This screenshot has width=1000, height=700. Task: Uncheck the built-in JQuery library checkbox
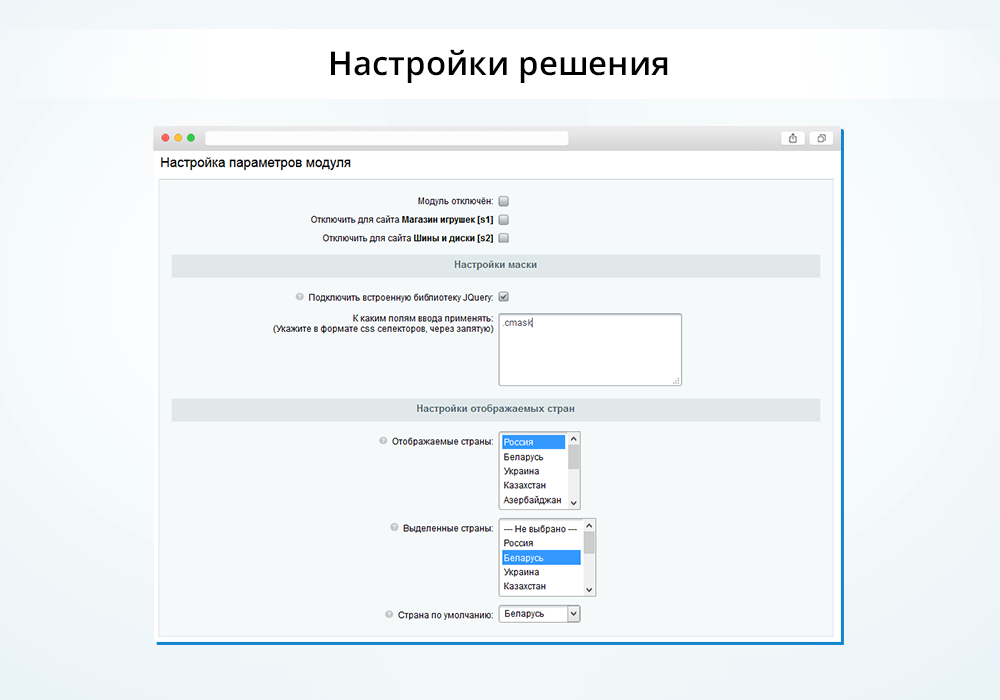[505, 296]
